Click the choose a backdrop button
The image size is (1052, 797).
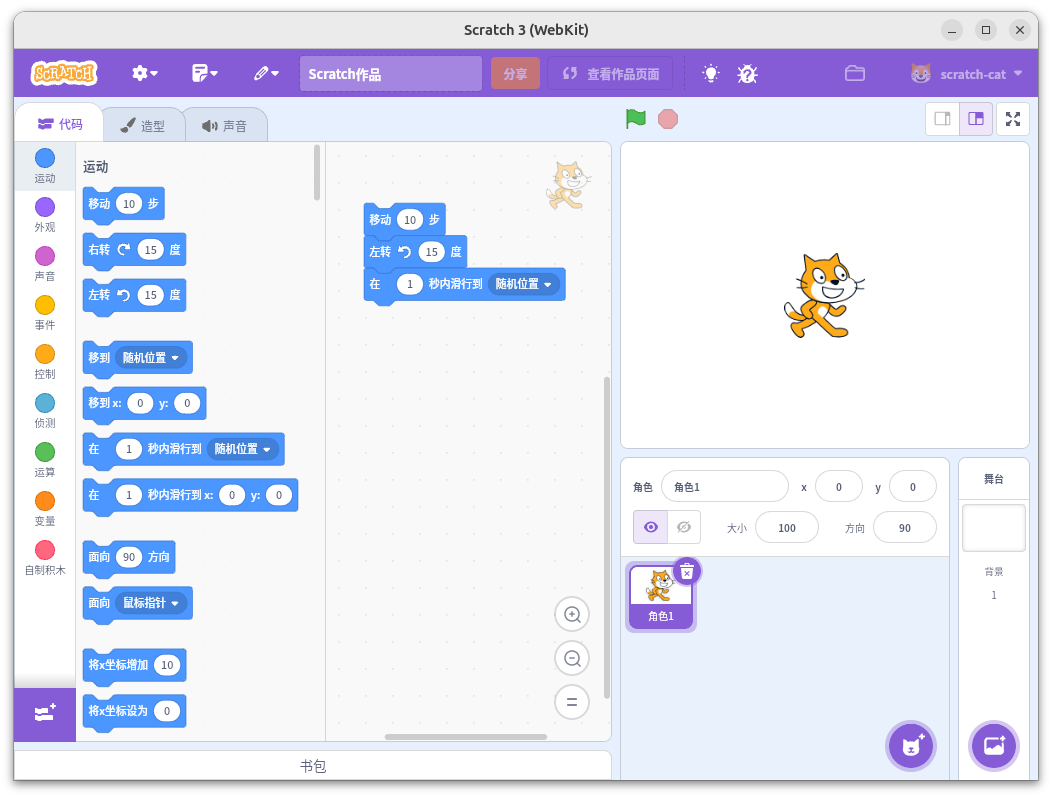[994, 746]
